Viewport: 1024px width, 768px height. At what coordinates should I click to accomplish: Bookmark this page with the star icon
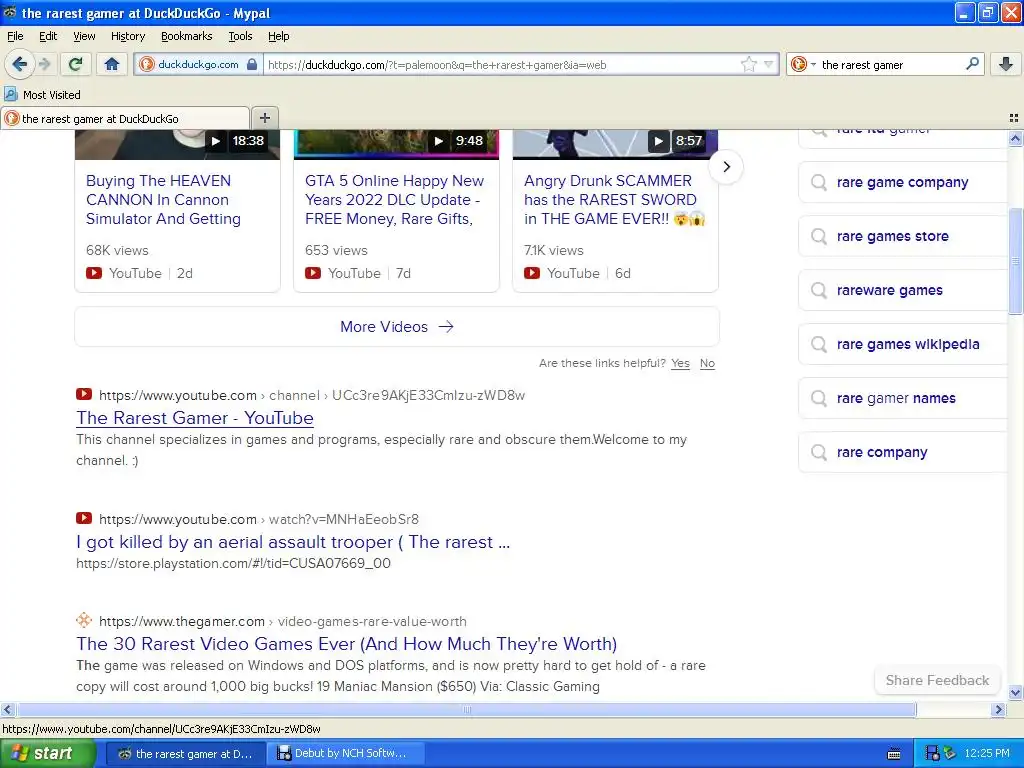pyautogui.click(x=748, y=65)
